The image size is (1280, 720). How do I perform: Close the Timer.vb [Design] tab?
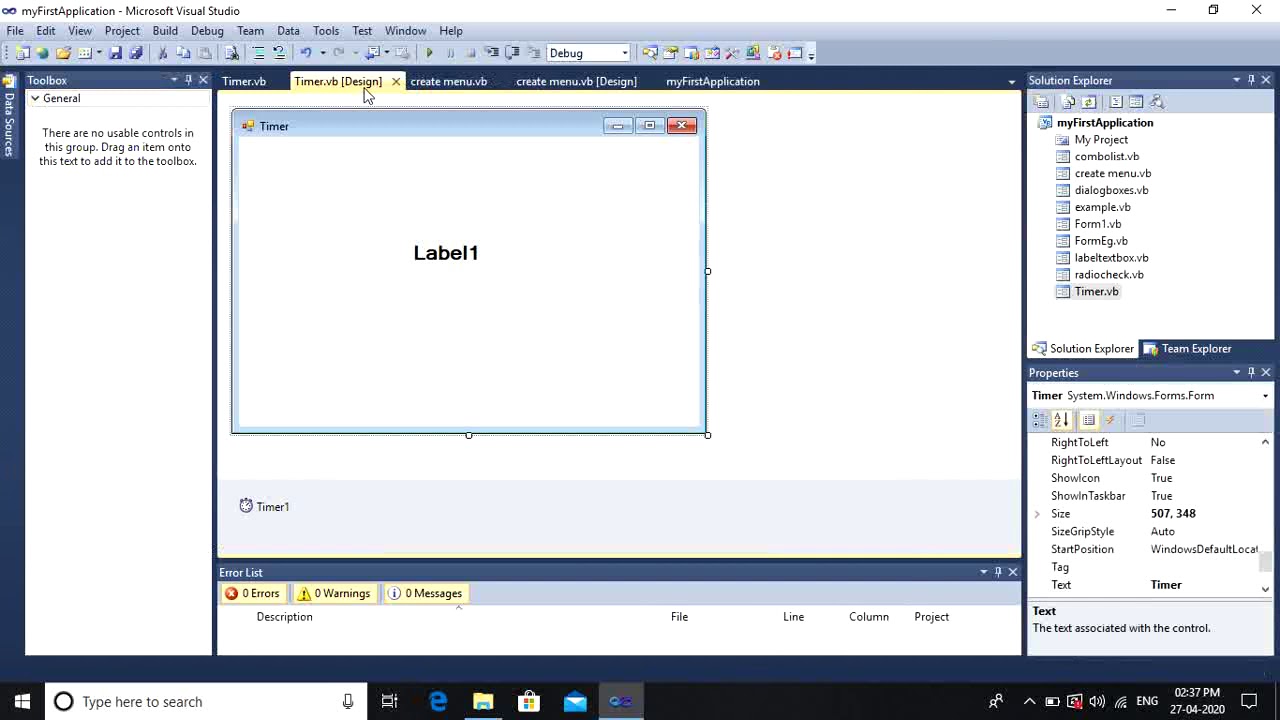[396, 81]
